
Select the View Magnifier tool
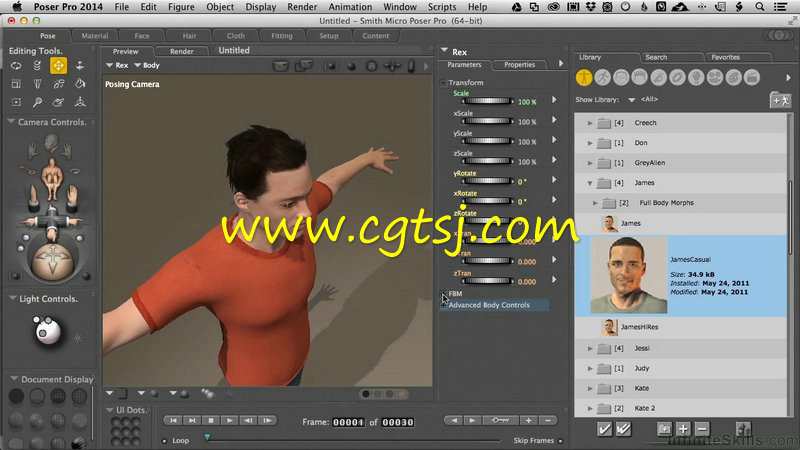37,102
